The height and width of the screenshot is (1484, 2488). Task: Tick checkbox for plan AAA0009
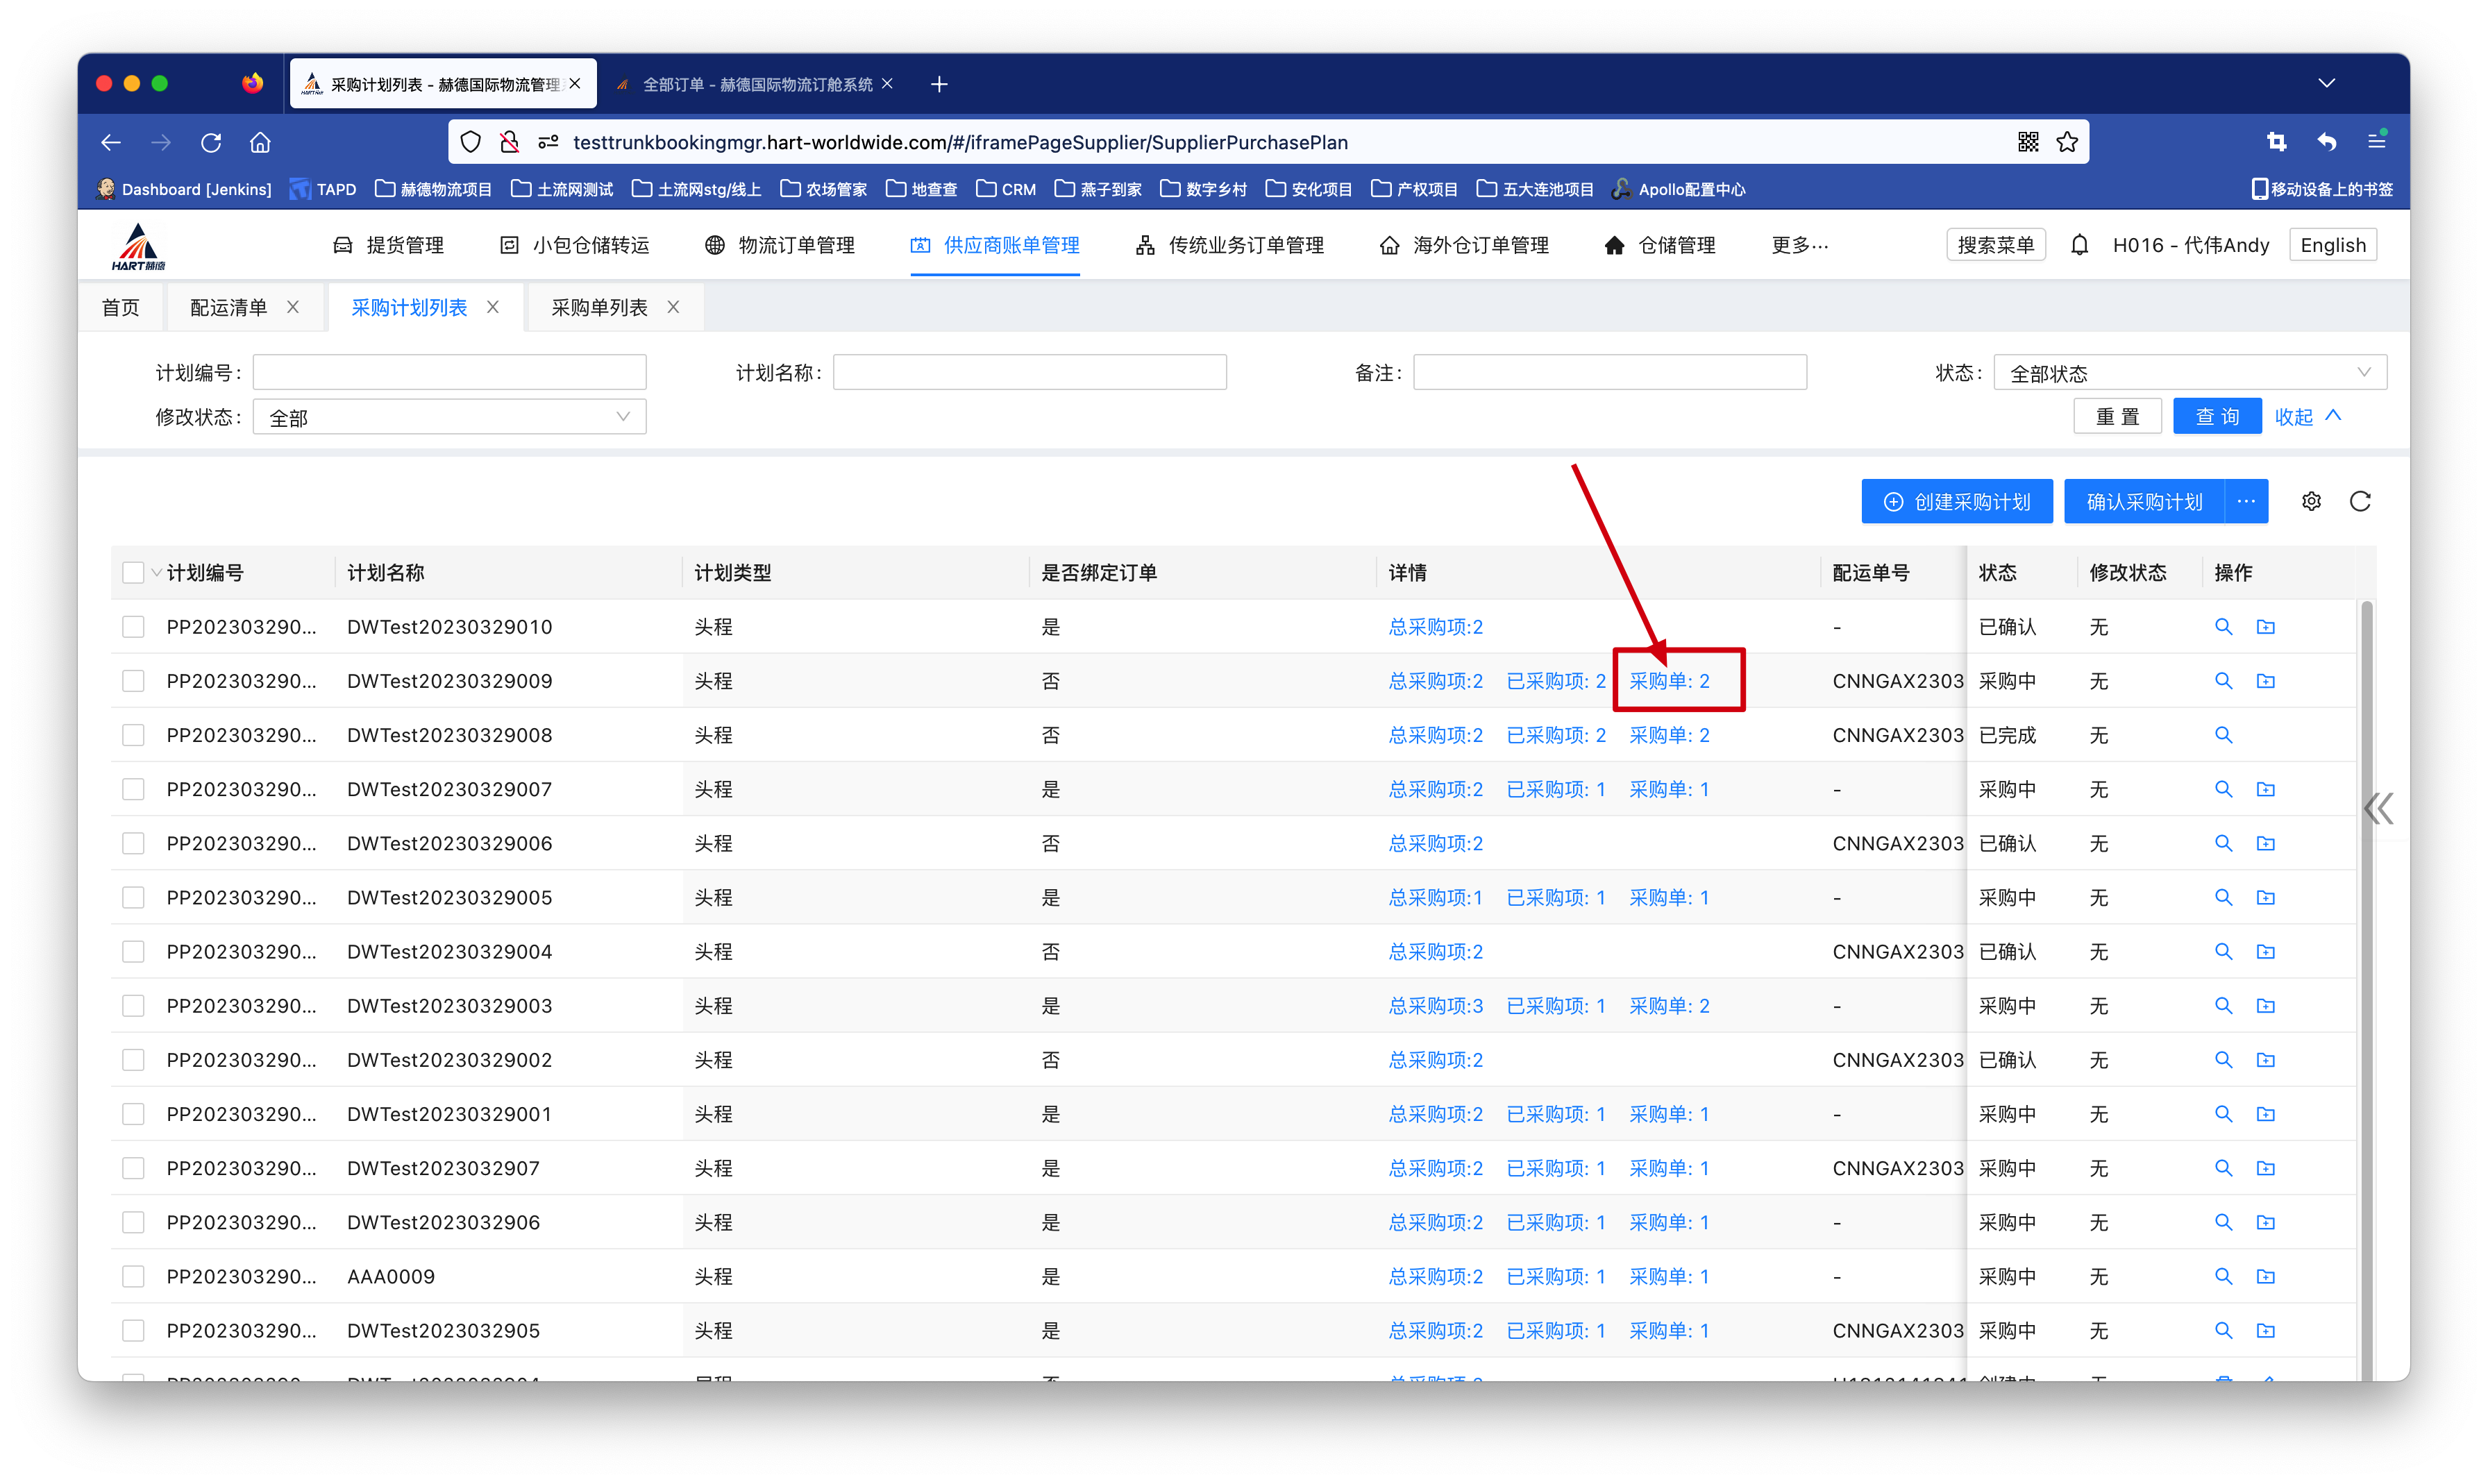pyautogui.click(x=133, y=1276)
